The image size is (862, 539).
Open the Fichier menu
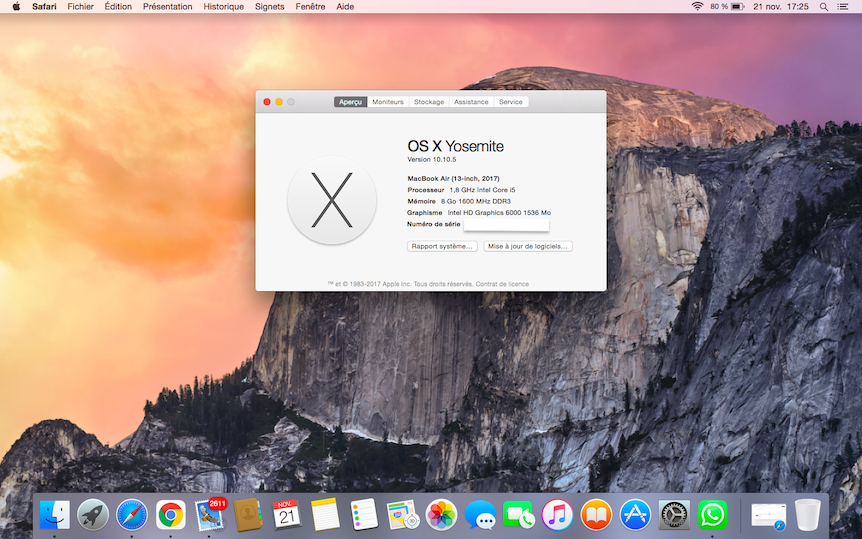tap(80, 7)
